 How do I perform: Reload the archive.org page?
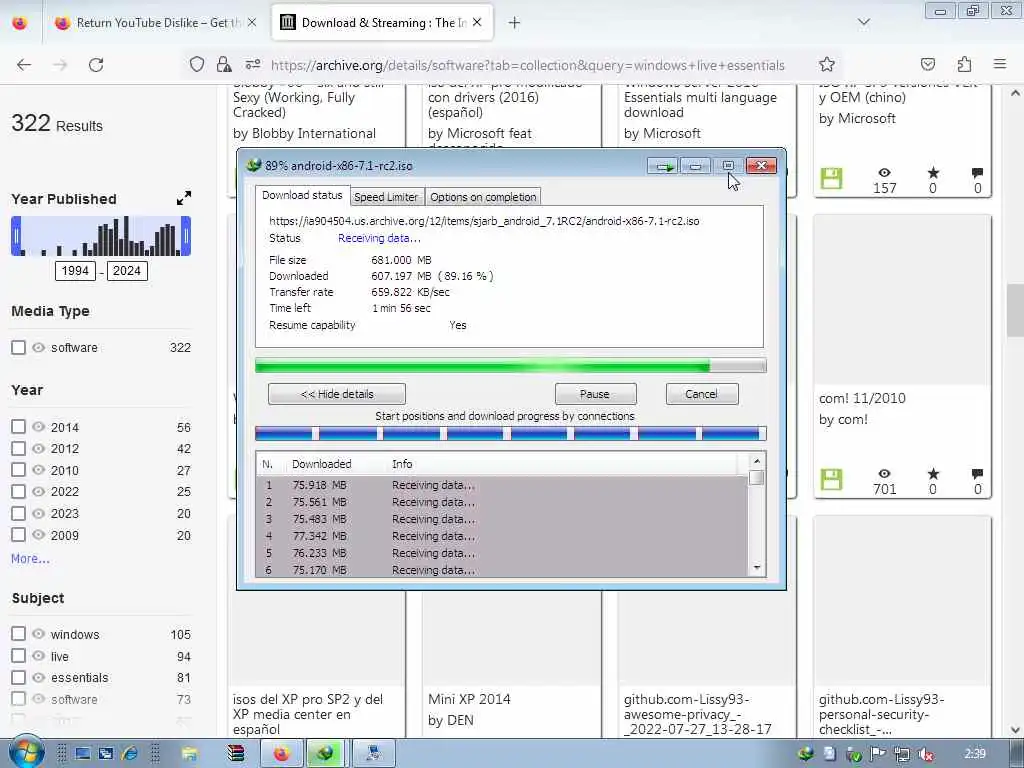(x=96, y=65)
